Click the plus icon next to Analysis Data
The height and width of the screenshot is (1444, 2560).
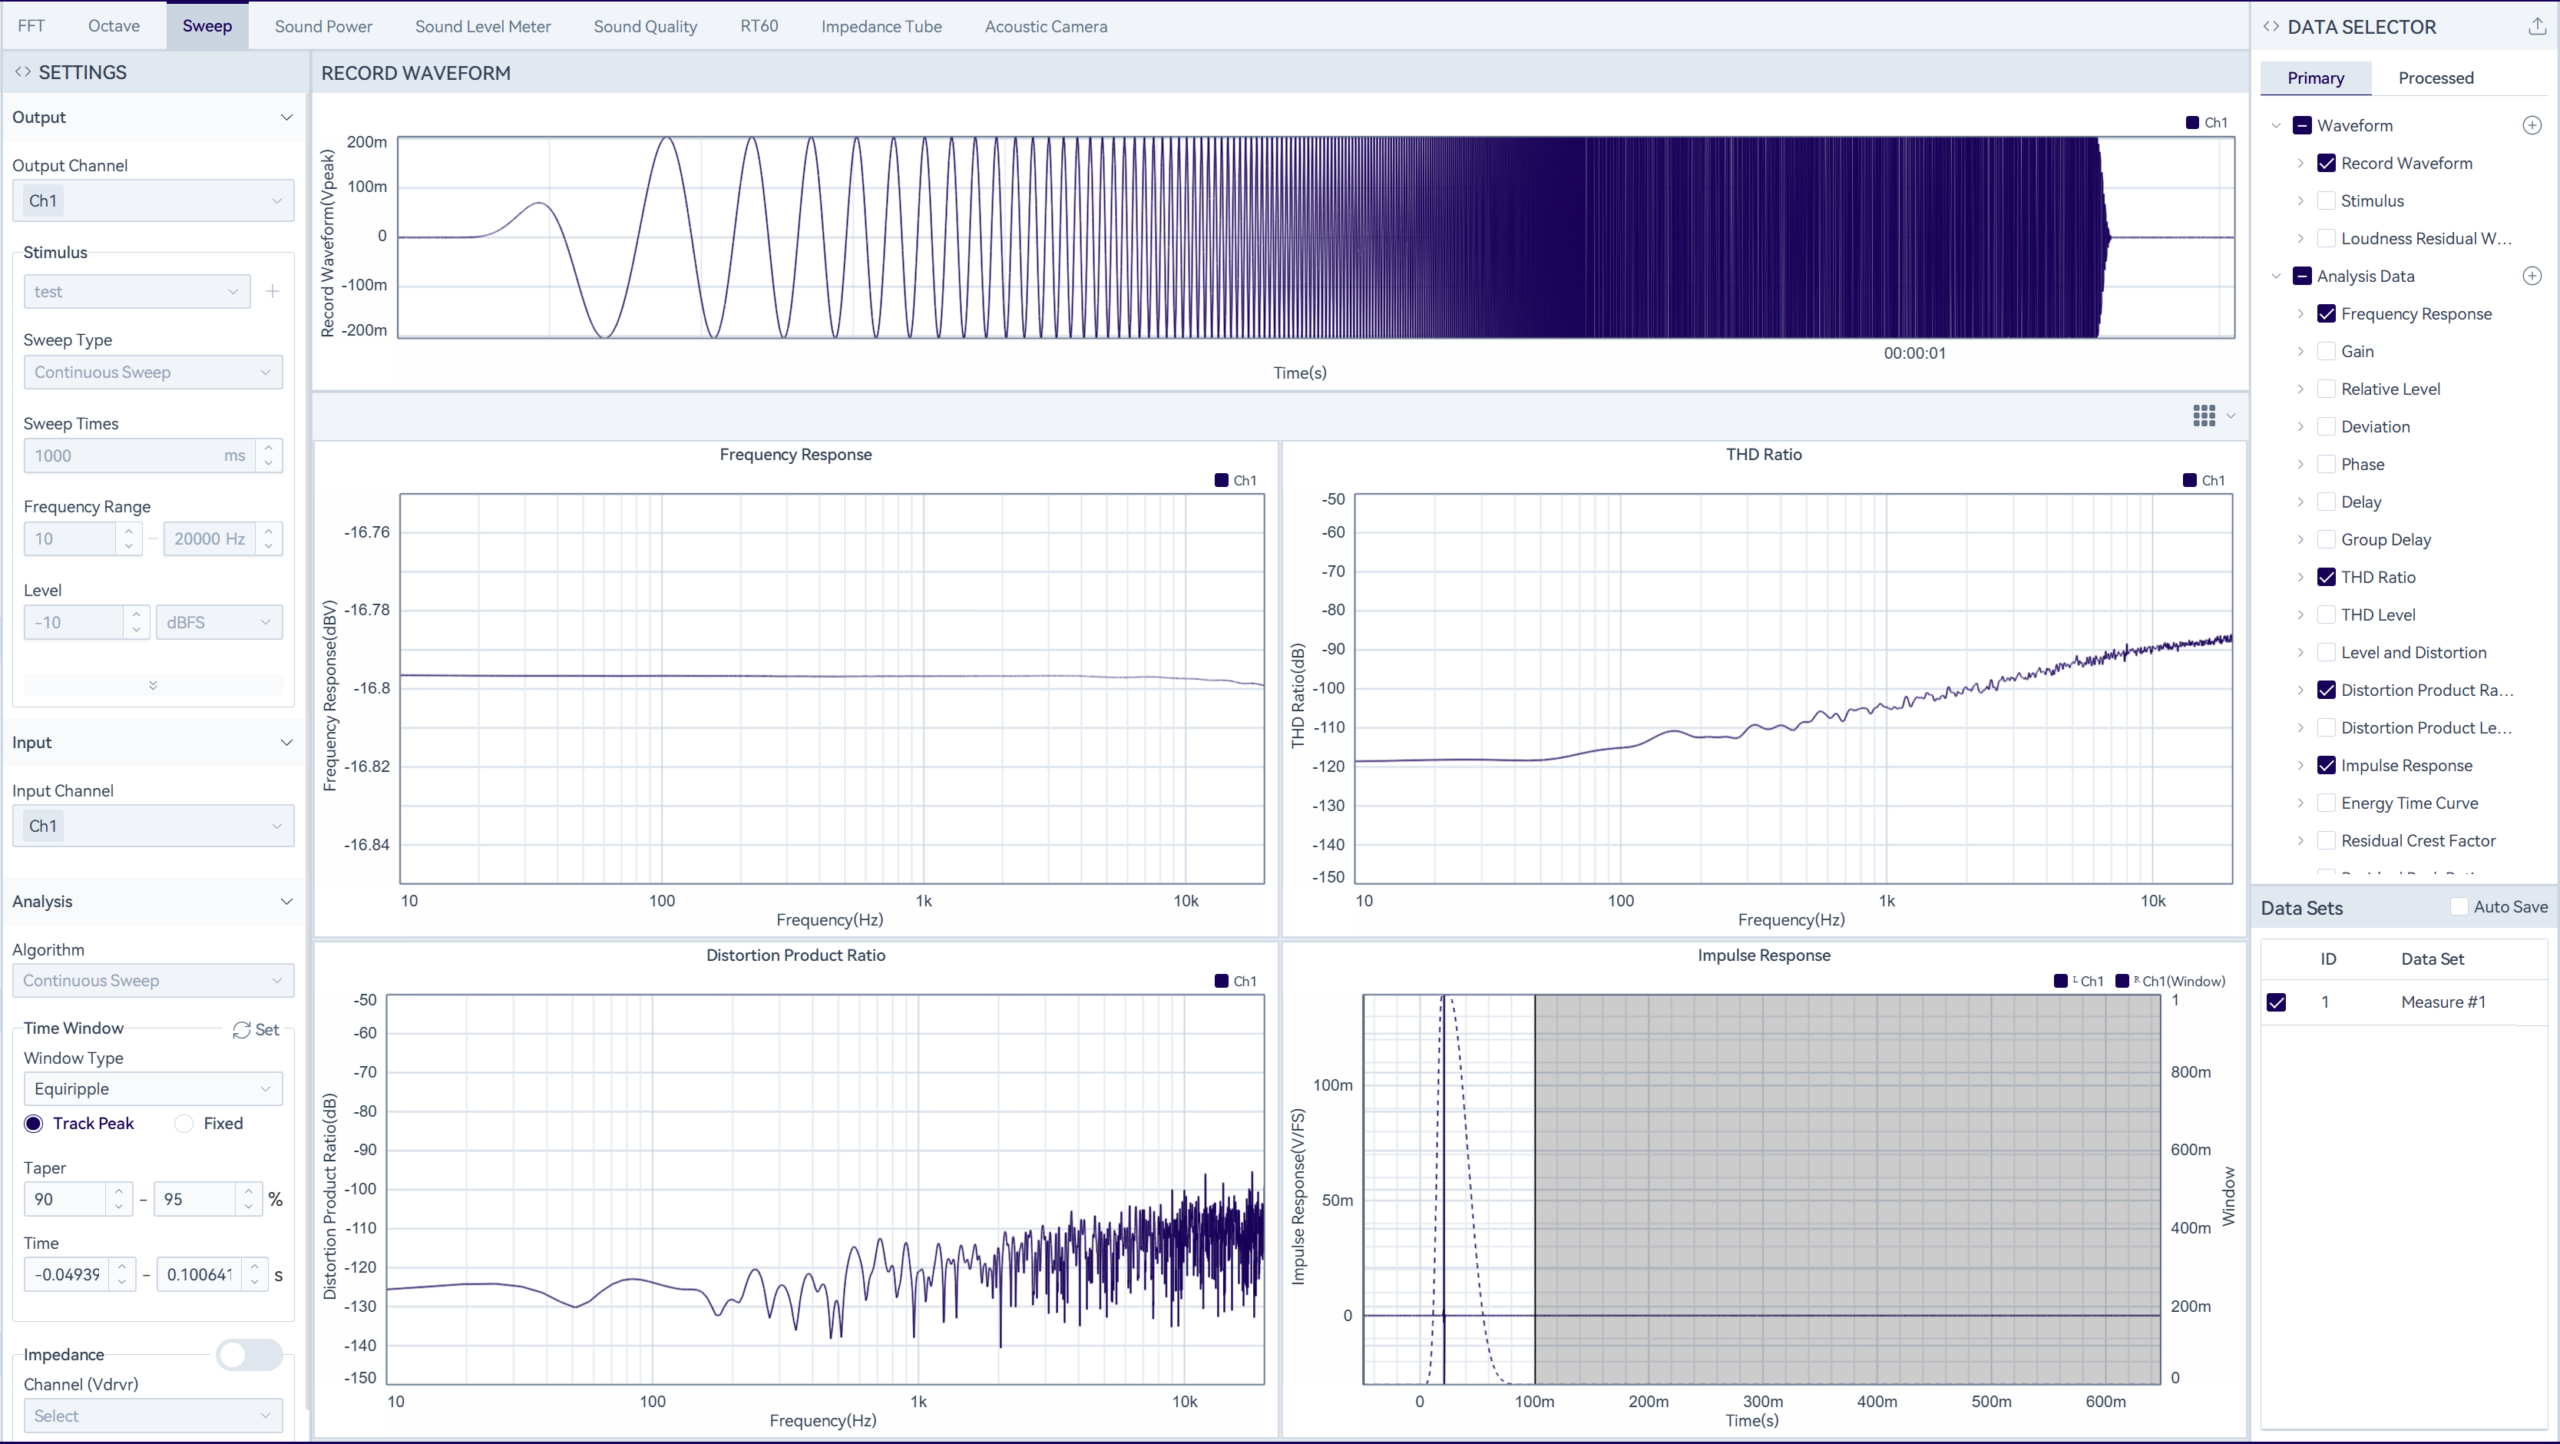[2532, 276]
